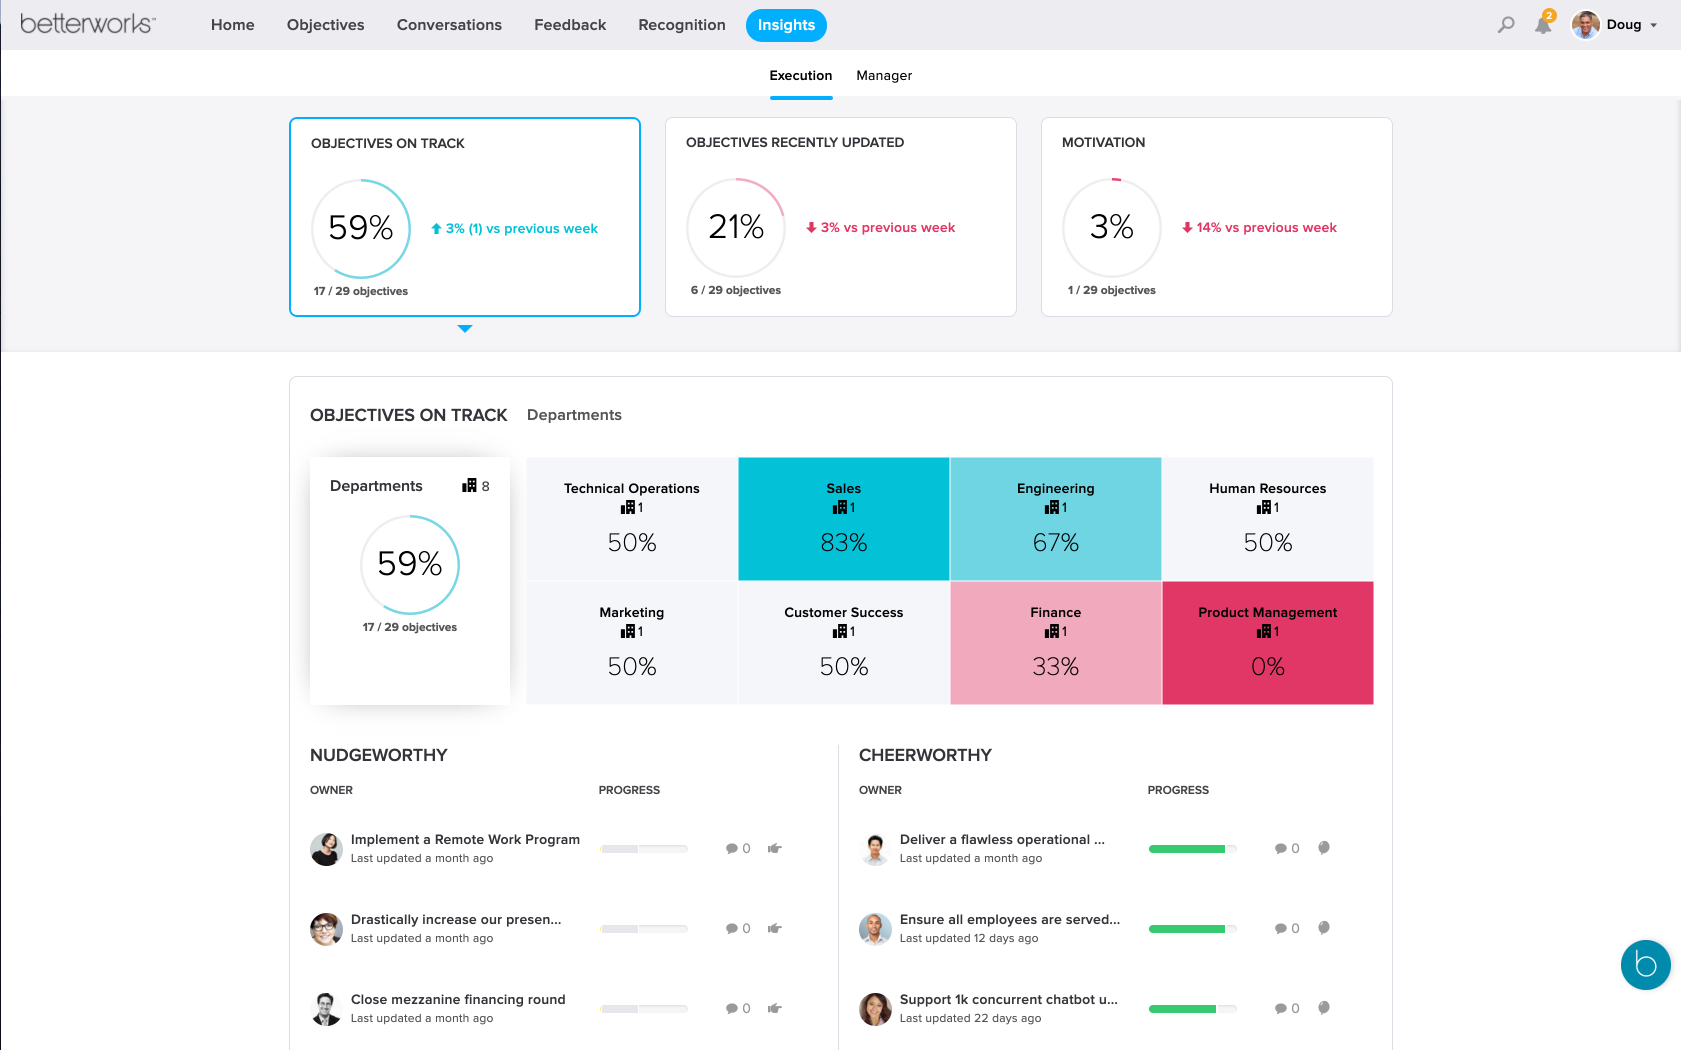The width and height of the screenshot is (1681, 1050).
Task: Cheer the Support 1k concurrent chatbot objective
Action: [x=1324, y=1008]
